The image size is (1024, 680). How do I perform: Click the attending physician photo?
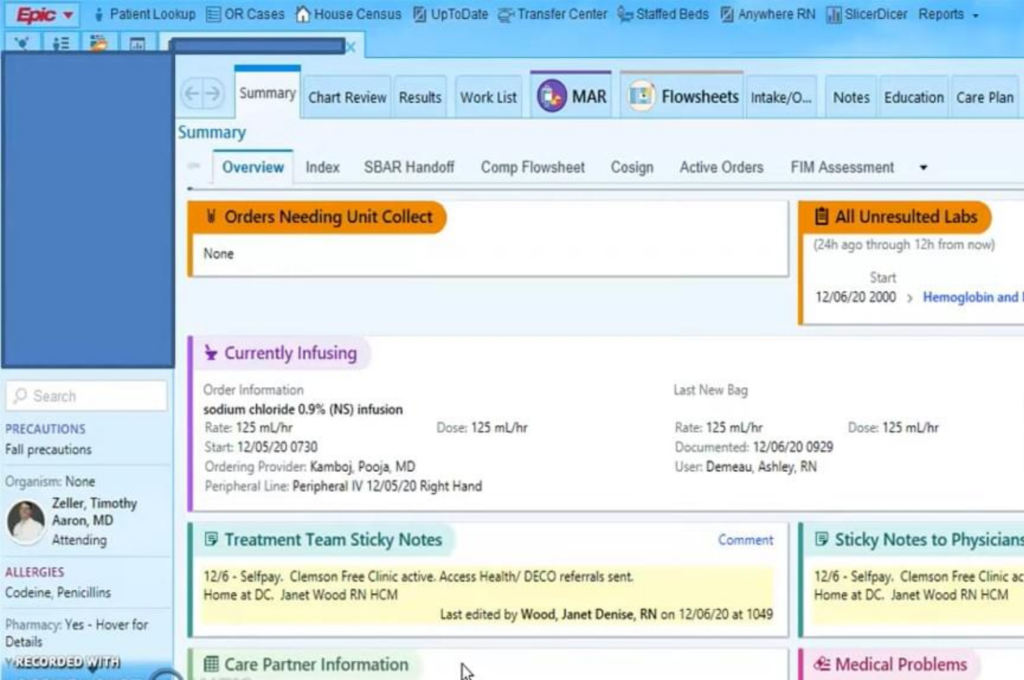click(25, 521)
